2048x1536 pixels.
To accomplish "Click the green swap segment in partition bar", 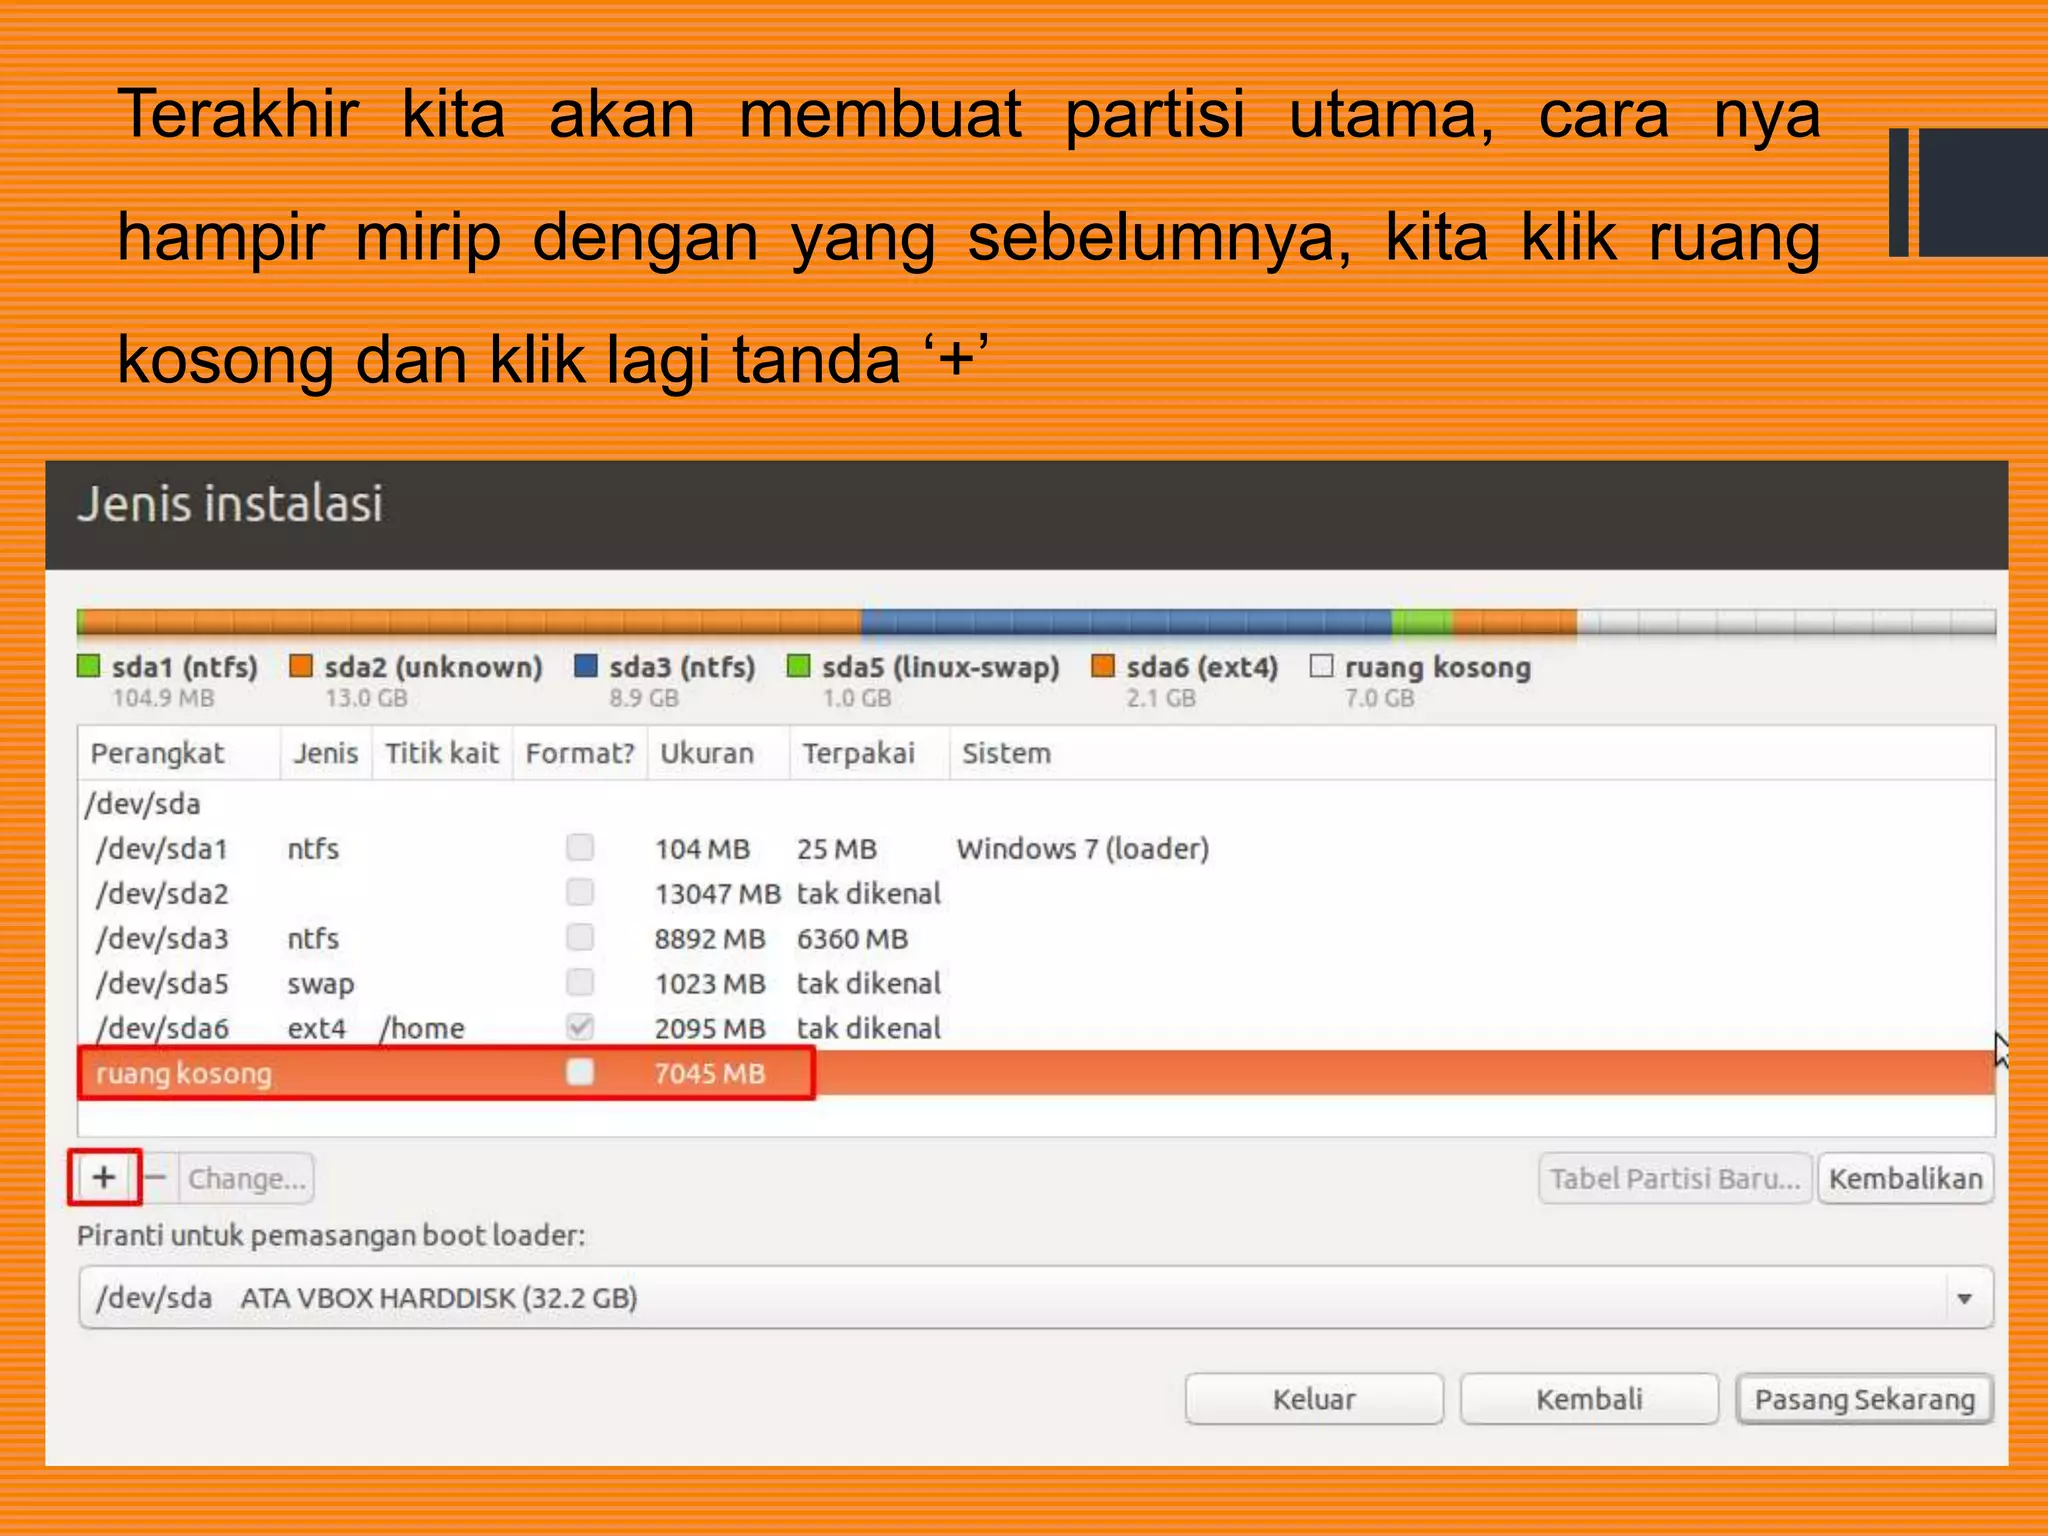I will click(x=1422, y=623).
